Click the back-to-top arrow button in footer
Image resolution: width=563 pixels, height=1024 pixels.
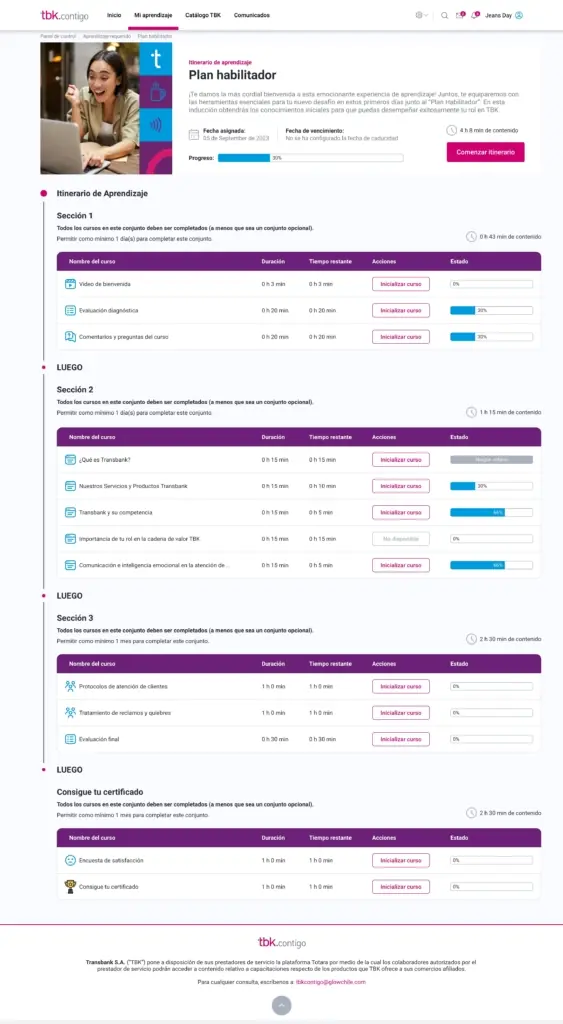click(282, 1005)
